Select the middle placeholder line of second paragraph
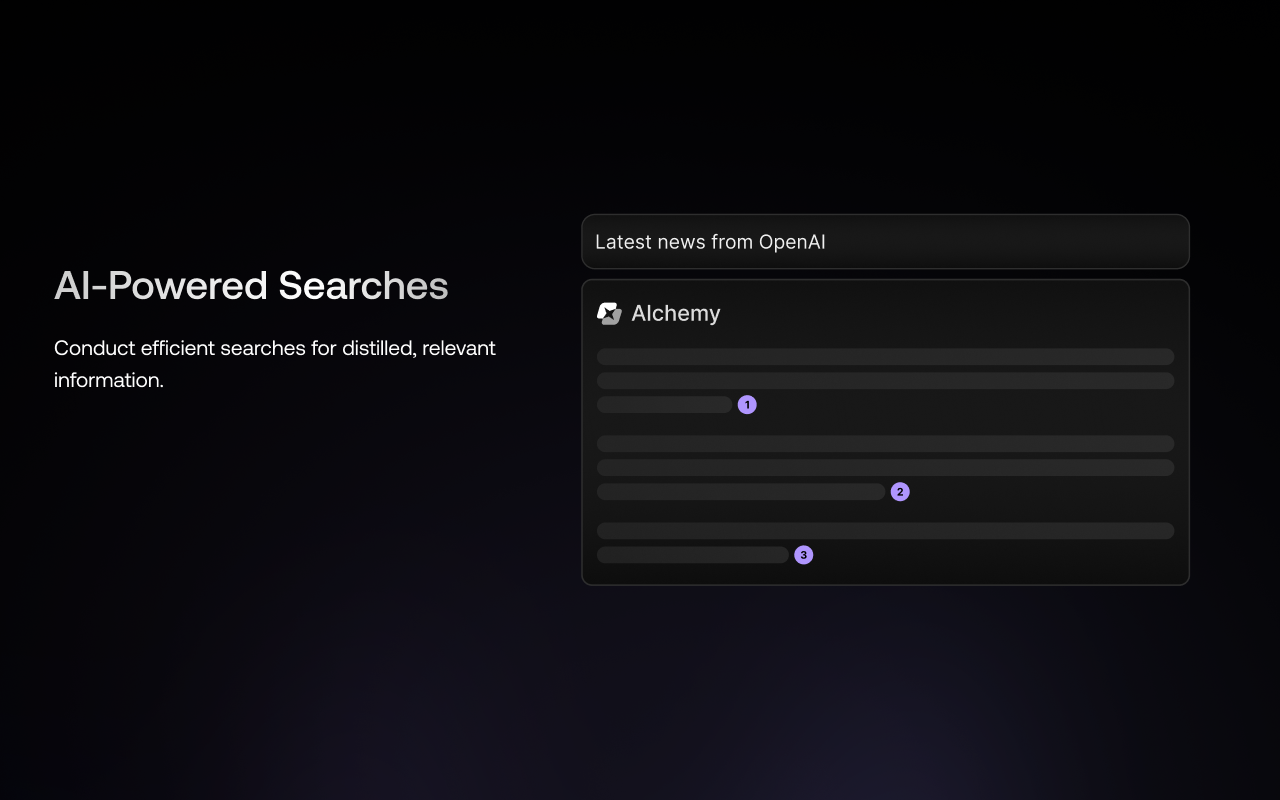This screenshot has height=800, width=1280. [885, 468]
